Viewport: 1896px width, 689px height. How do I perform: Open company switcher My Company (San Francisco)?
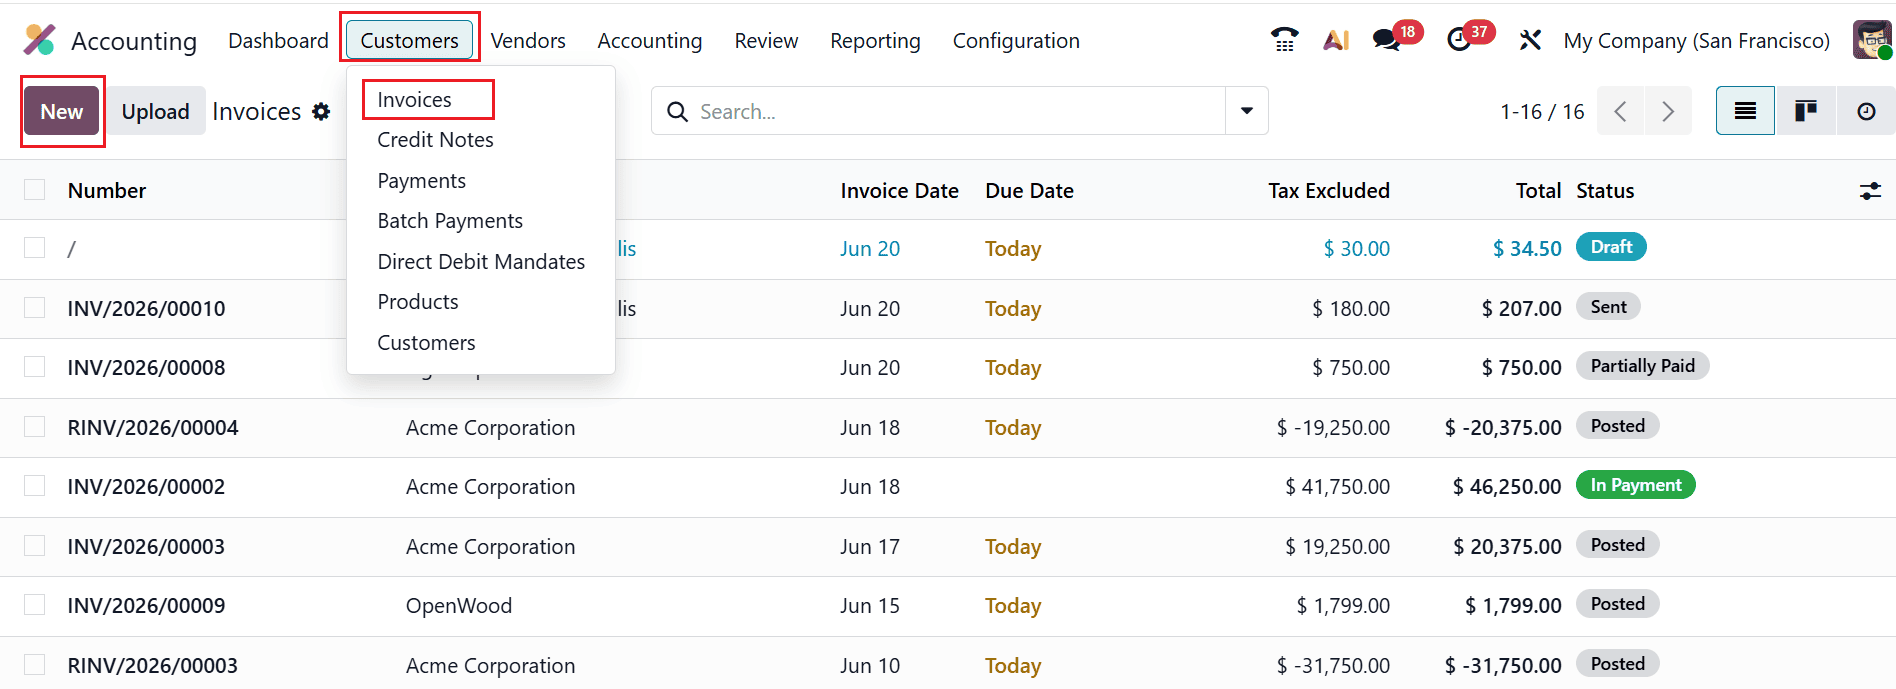(x=1696, y=40)
